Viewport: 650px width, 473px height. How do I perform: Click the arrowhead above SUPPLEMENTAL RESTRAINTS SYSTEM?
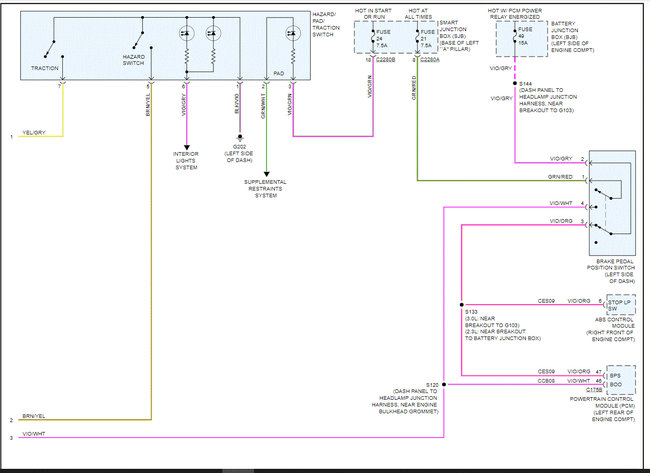(x=267, y=175)
